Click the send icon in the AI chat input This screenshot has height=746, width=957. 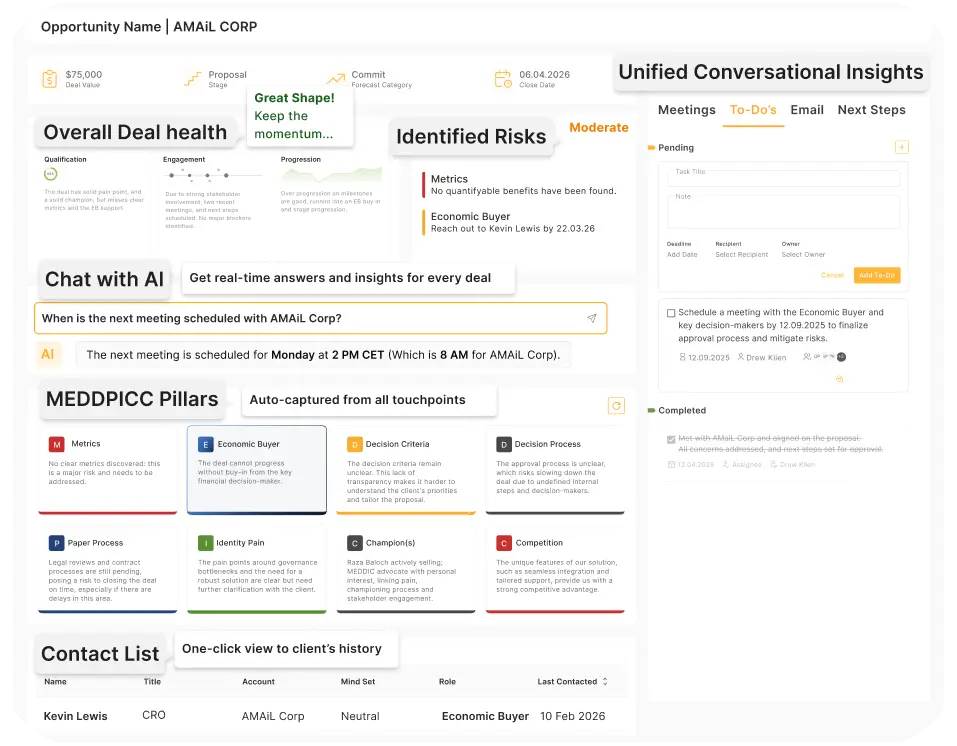coord(592,318)
